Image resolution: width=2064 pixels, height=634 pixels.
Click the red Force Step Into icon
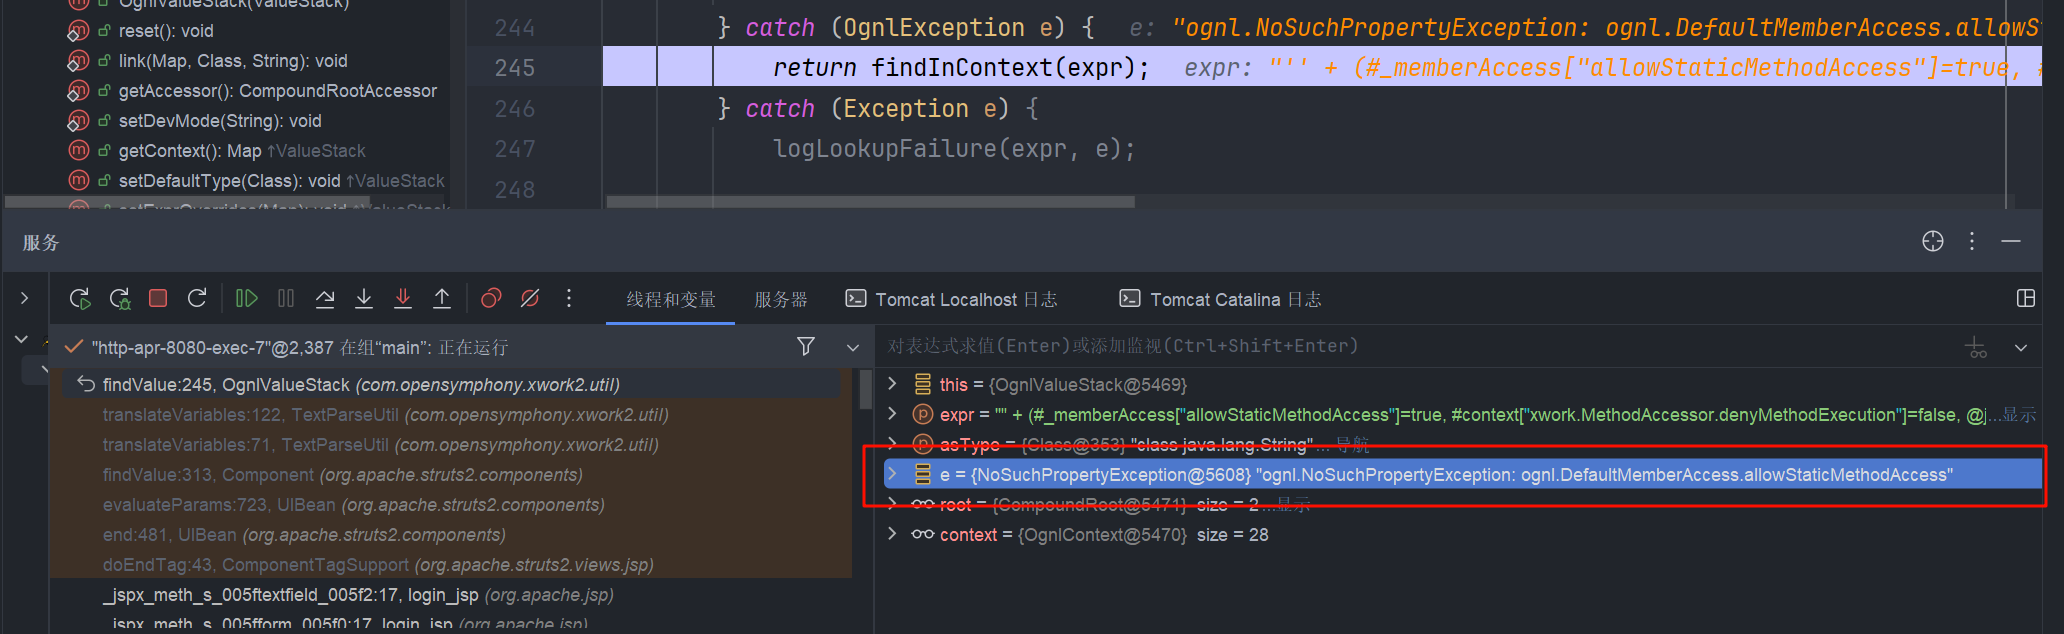[x=403, y=298]
